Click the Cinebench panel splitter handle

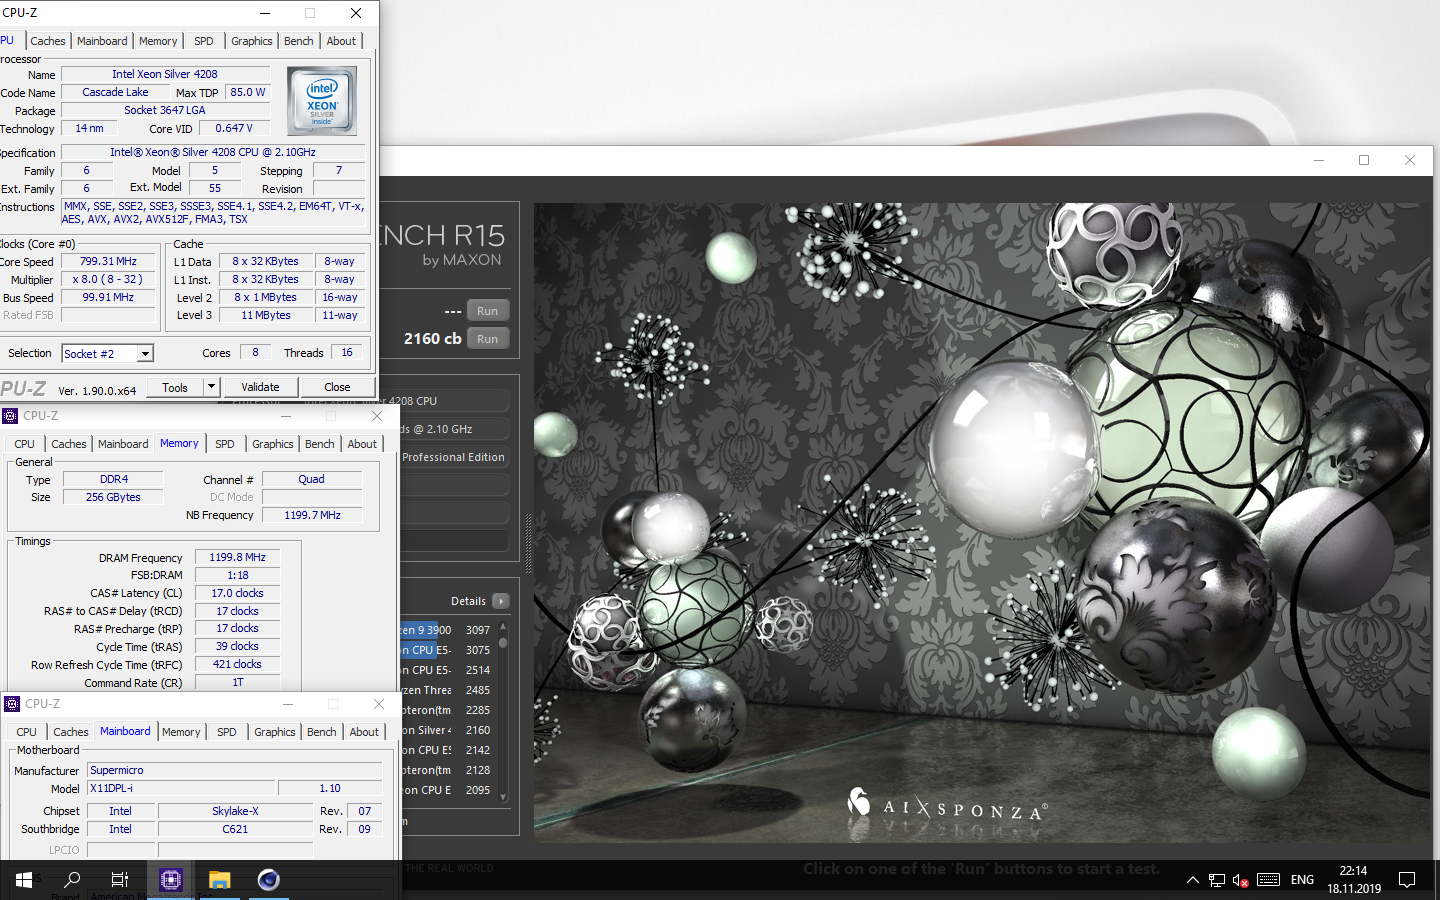pos(528,544)
